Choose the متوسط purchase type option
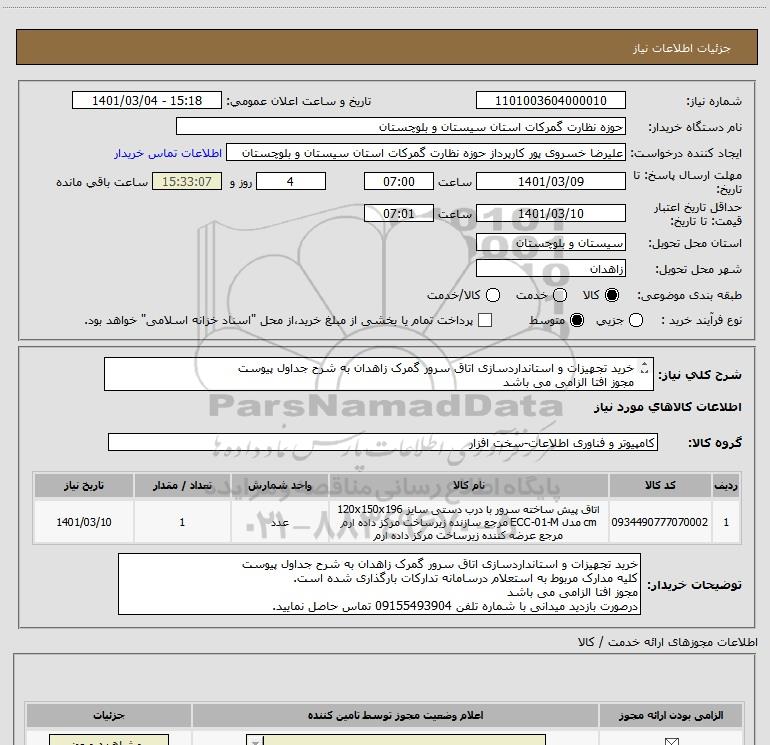This screenshot has width=770, height=745. pyautogui.click(x=577, y=320)
